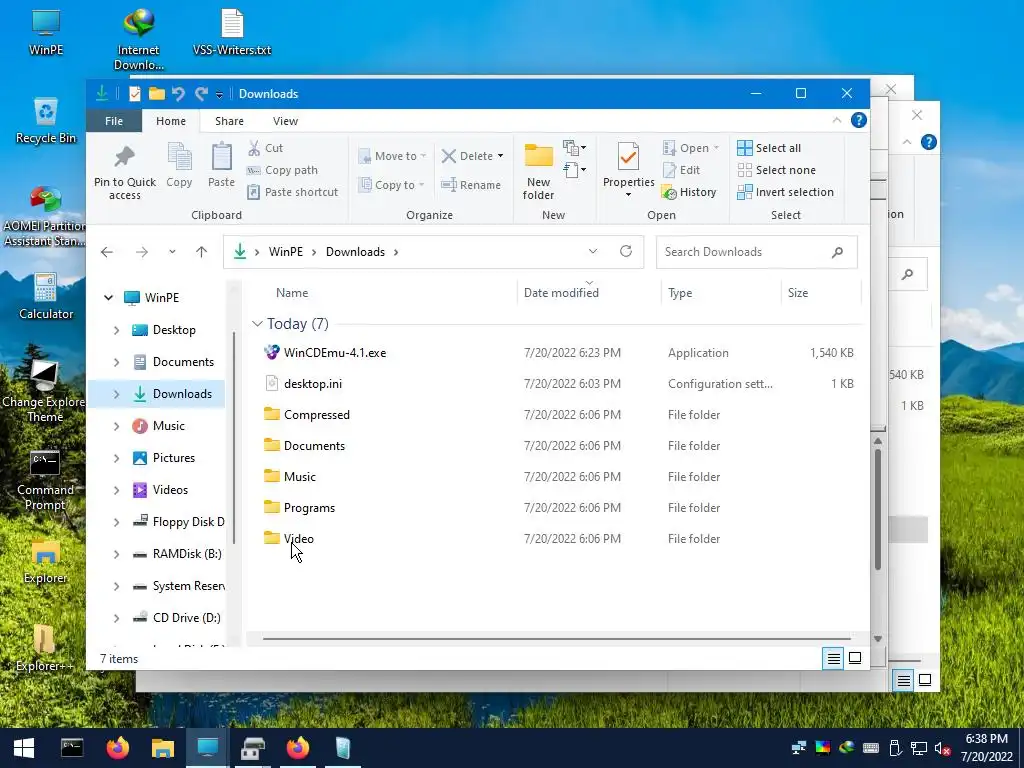1024x768 pixels.
Task: Switch to the View ribbon tab
Action: click(285, 121)
